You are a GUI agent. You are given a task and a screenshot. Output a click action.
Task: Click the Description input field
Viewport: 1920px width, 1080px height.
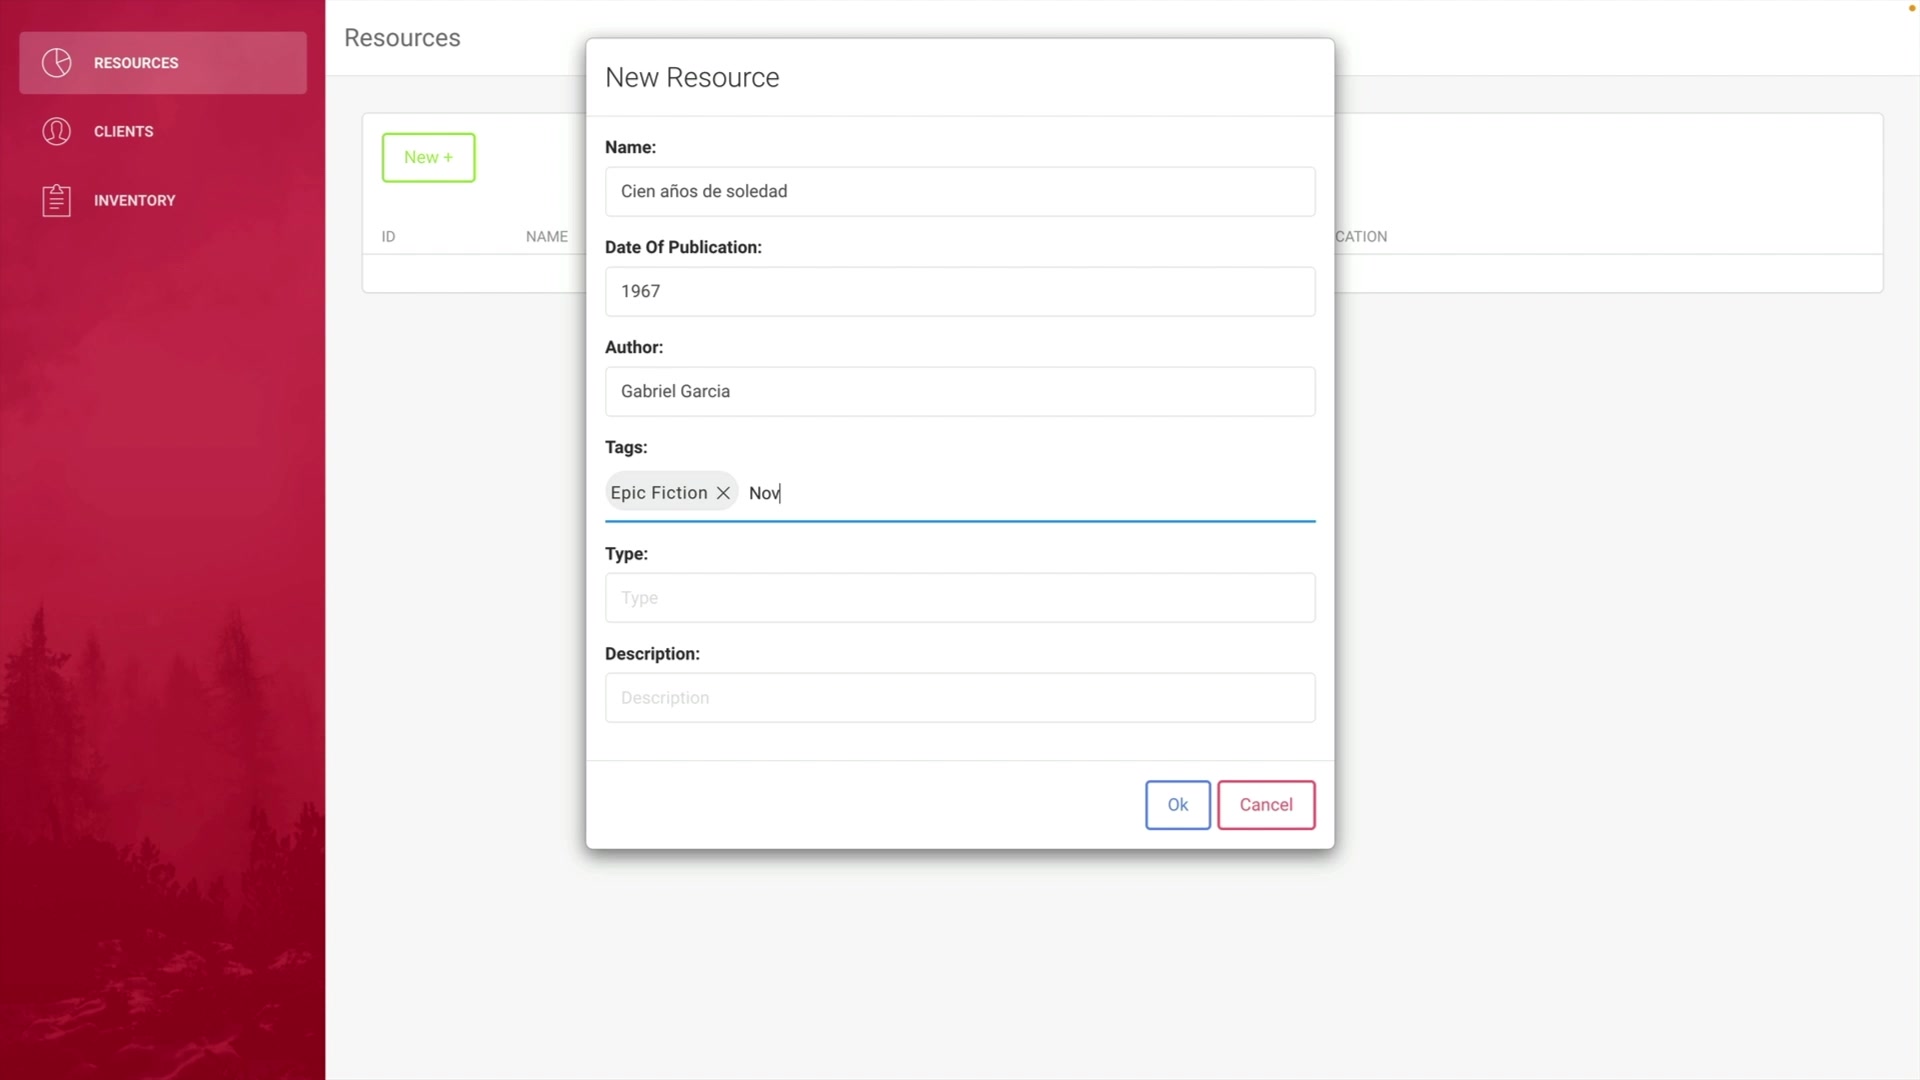point(959,698)
